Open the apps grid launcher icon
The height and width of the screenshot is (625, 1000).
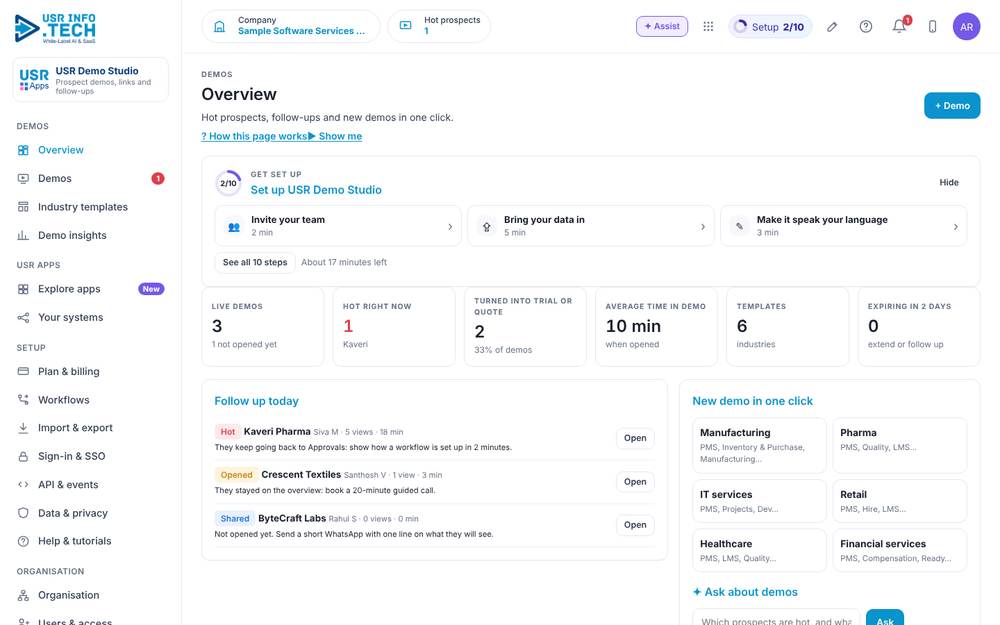point(708,26)
